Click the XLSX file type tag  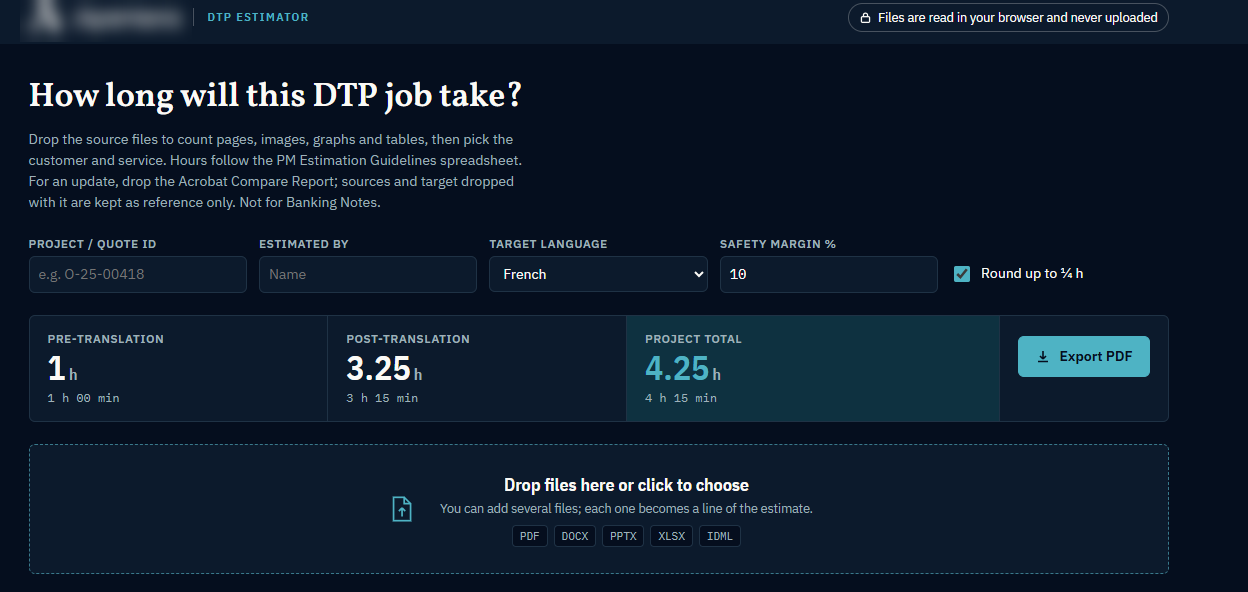click(x=671, y=537)
